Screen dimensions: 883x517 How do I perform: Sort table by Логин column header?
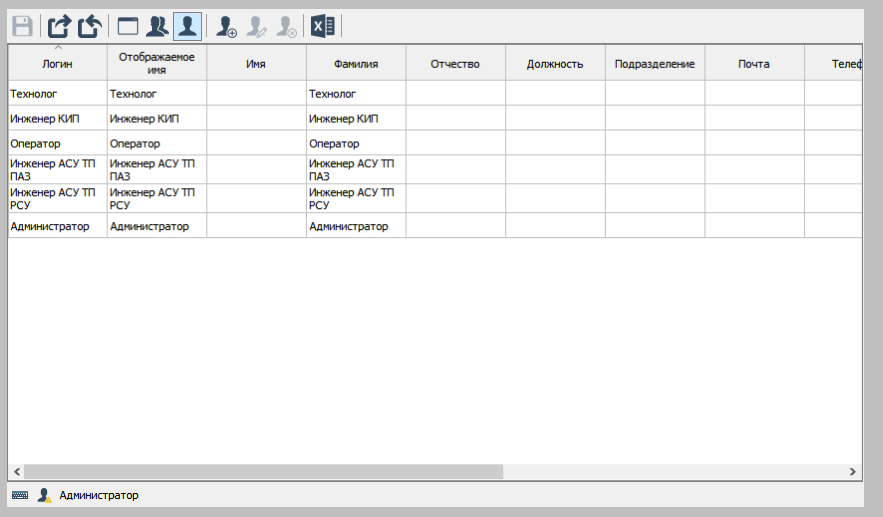[x=57, y=64]
